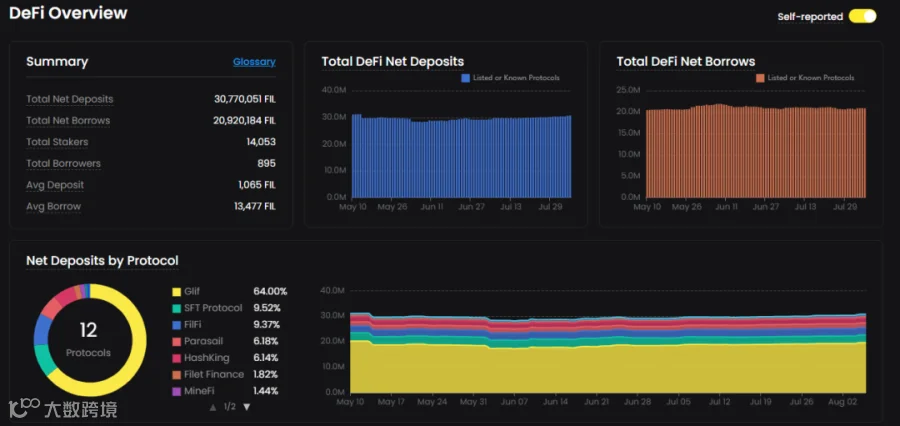The width and height of the screenshot is (900, 426).
Task: Toggle the Self-reported switch
Action: tap(863, 16)
